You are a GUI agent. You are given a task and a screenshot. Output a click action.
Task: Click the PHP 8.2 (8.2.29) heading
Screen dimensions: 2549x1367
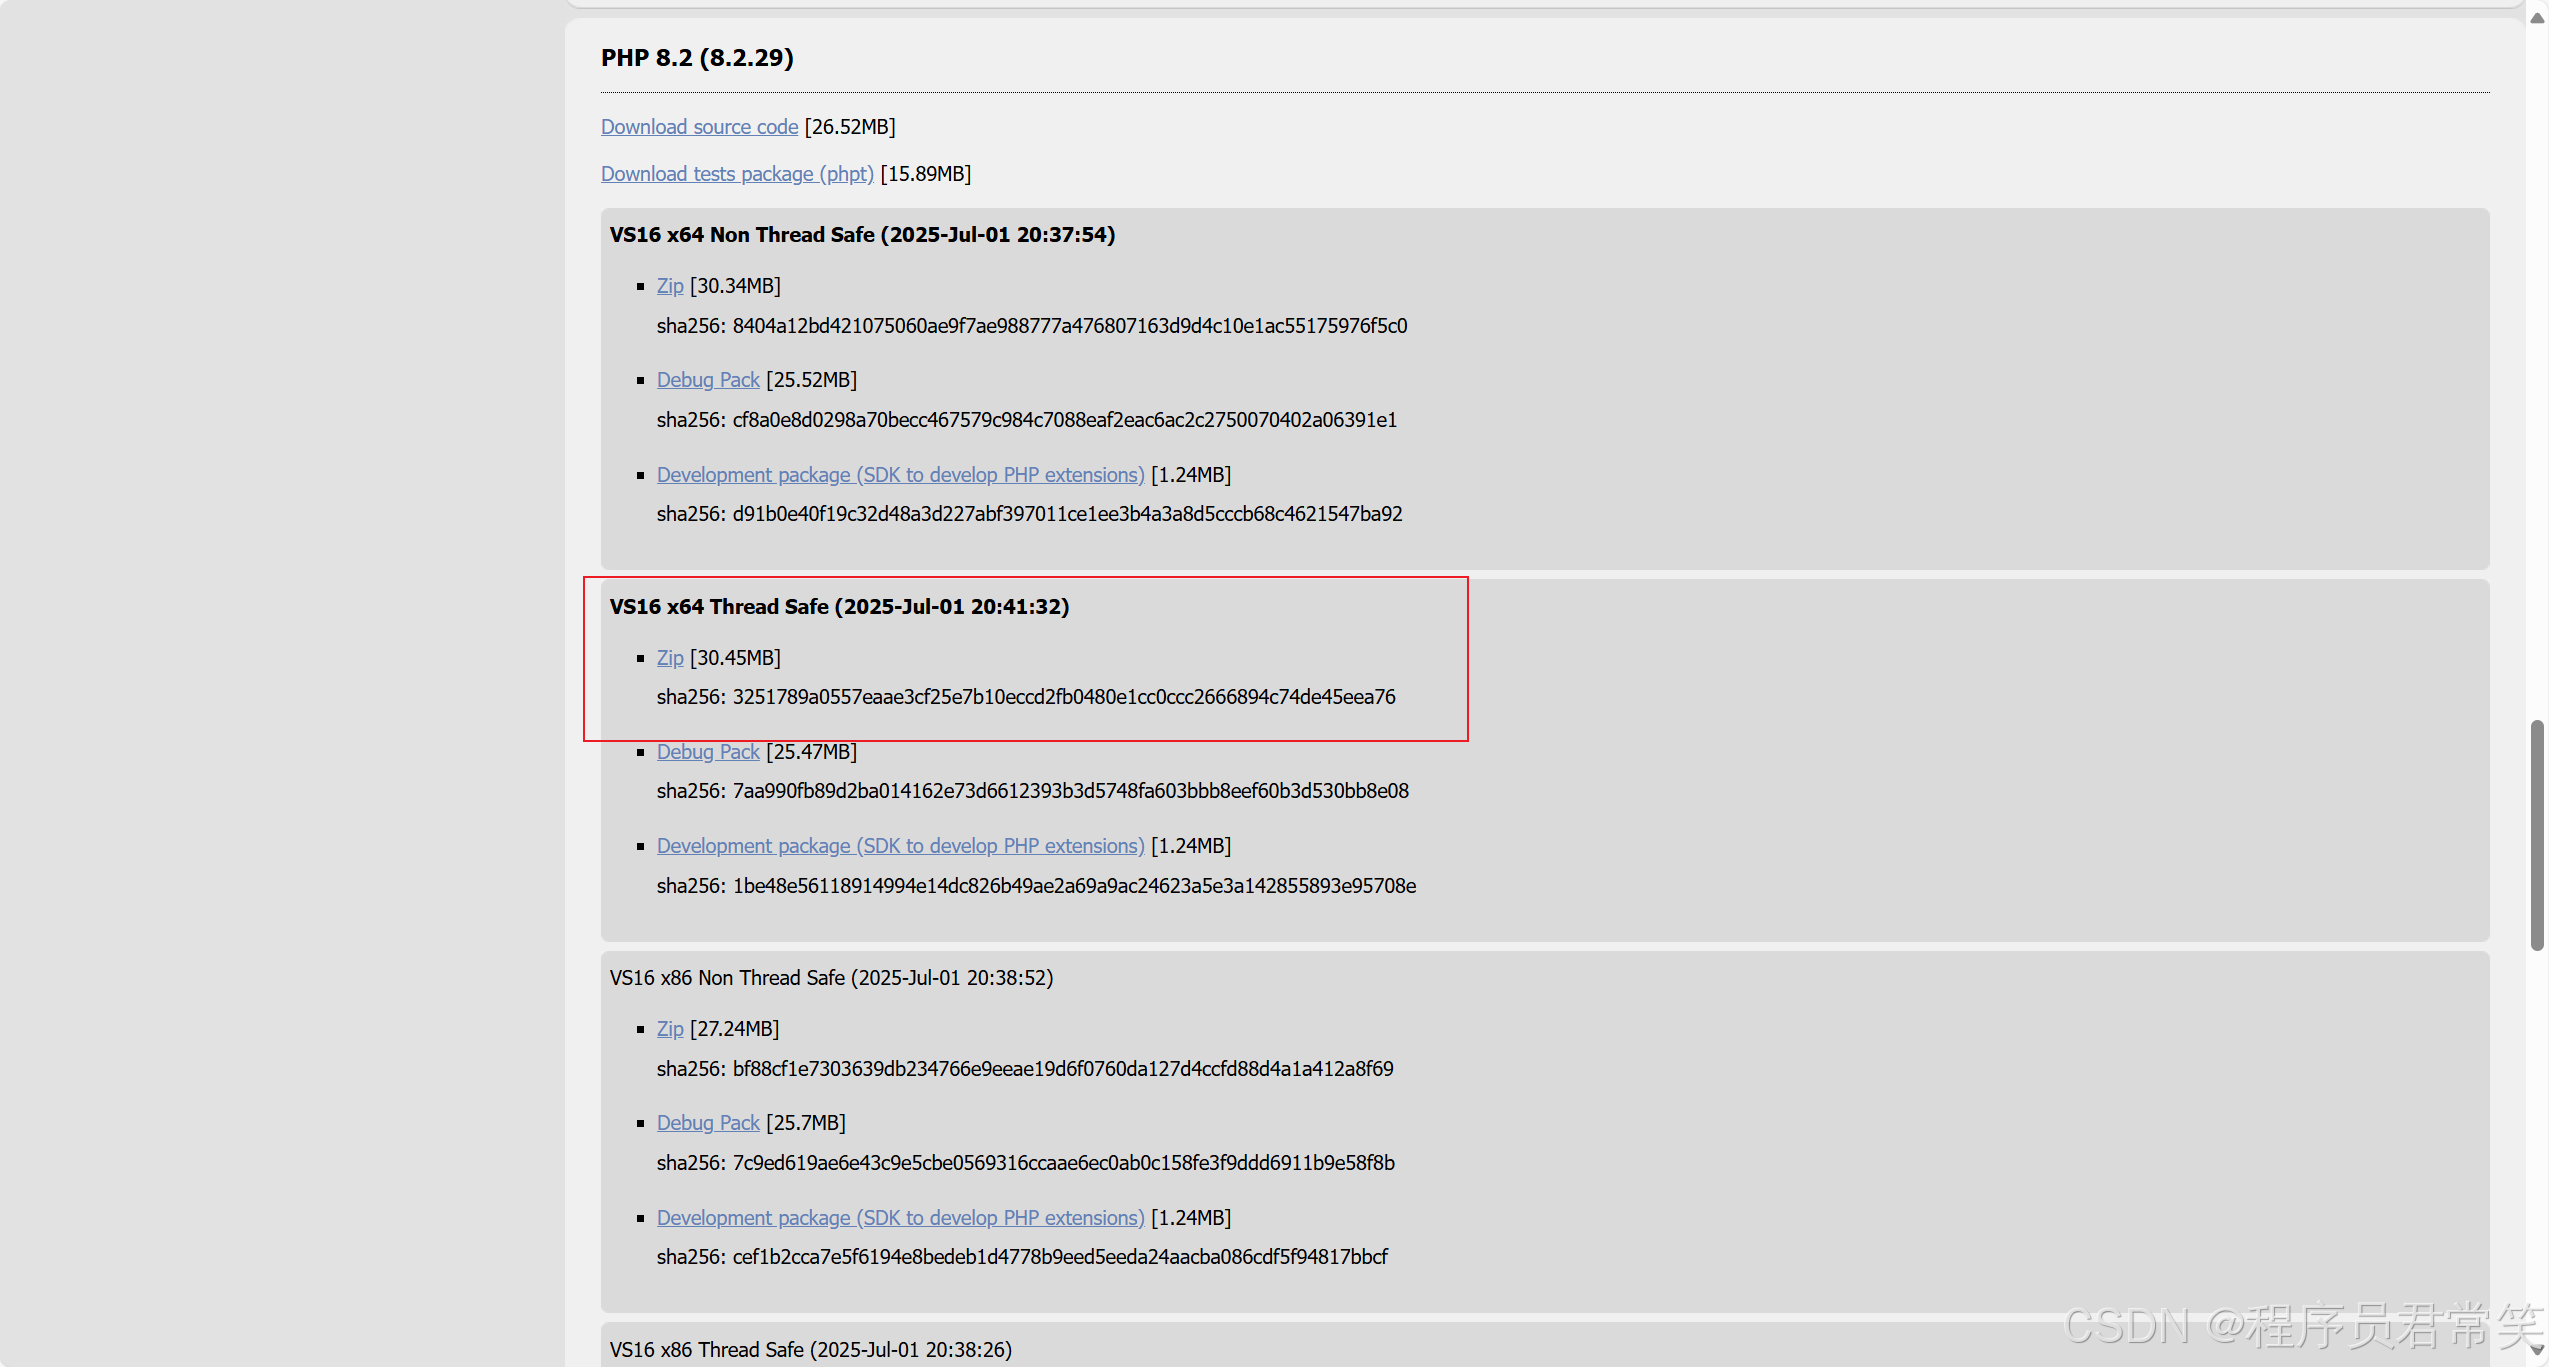click(x=697, y=58)
